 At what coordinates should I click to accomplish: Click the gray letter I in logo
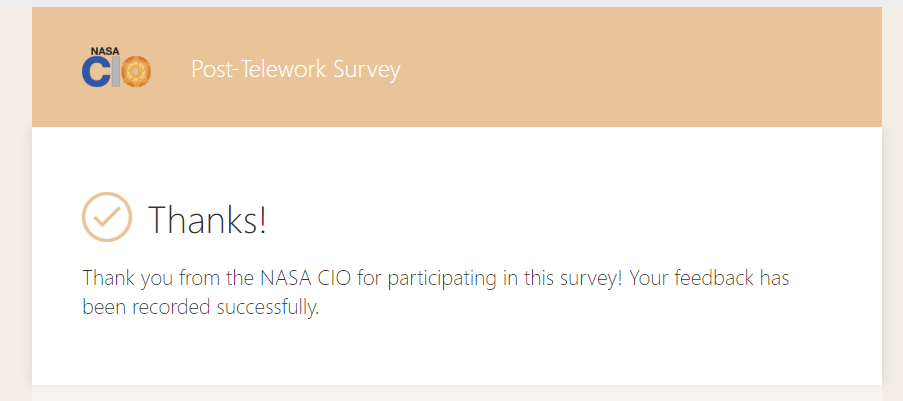coord(116,73)
